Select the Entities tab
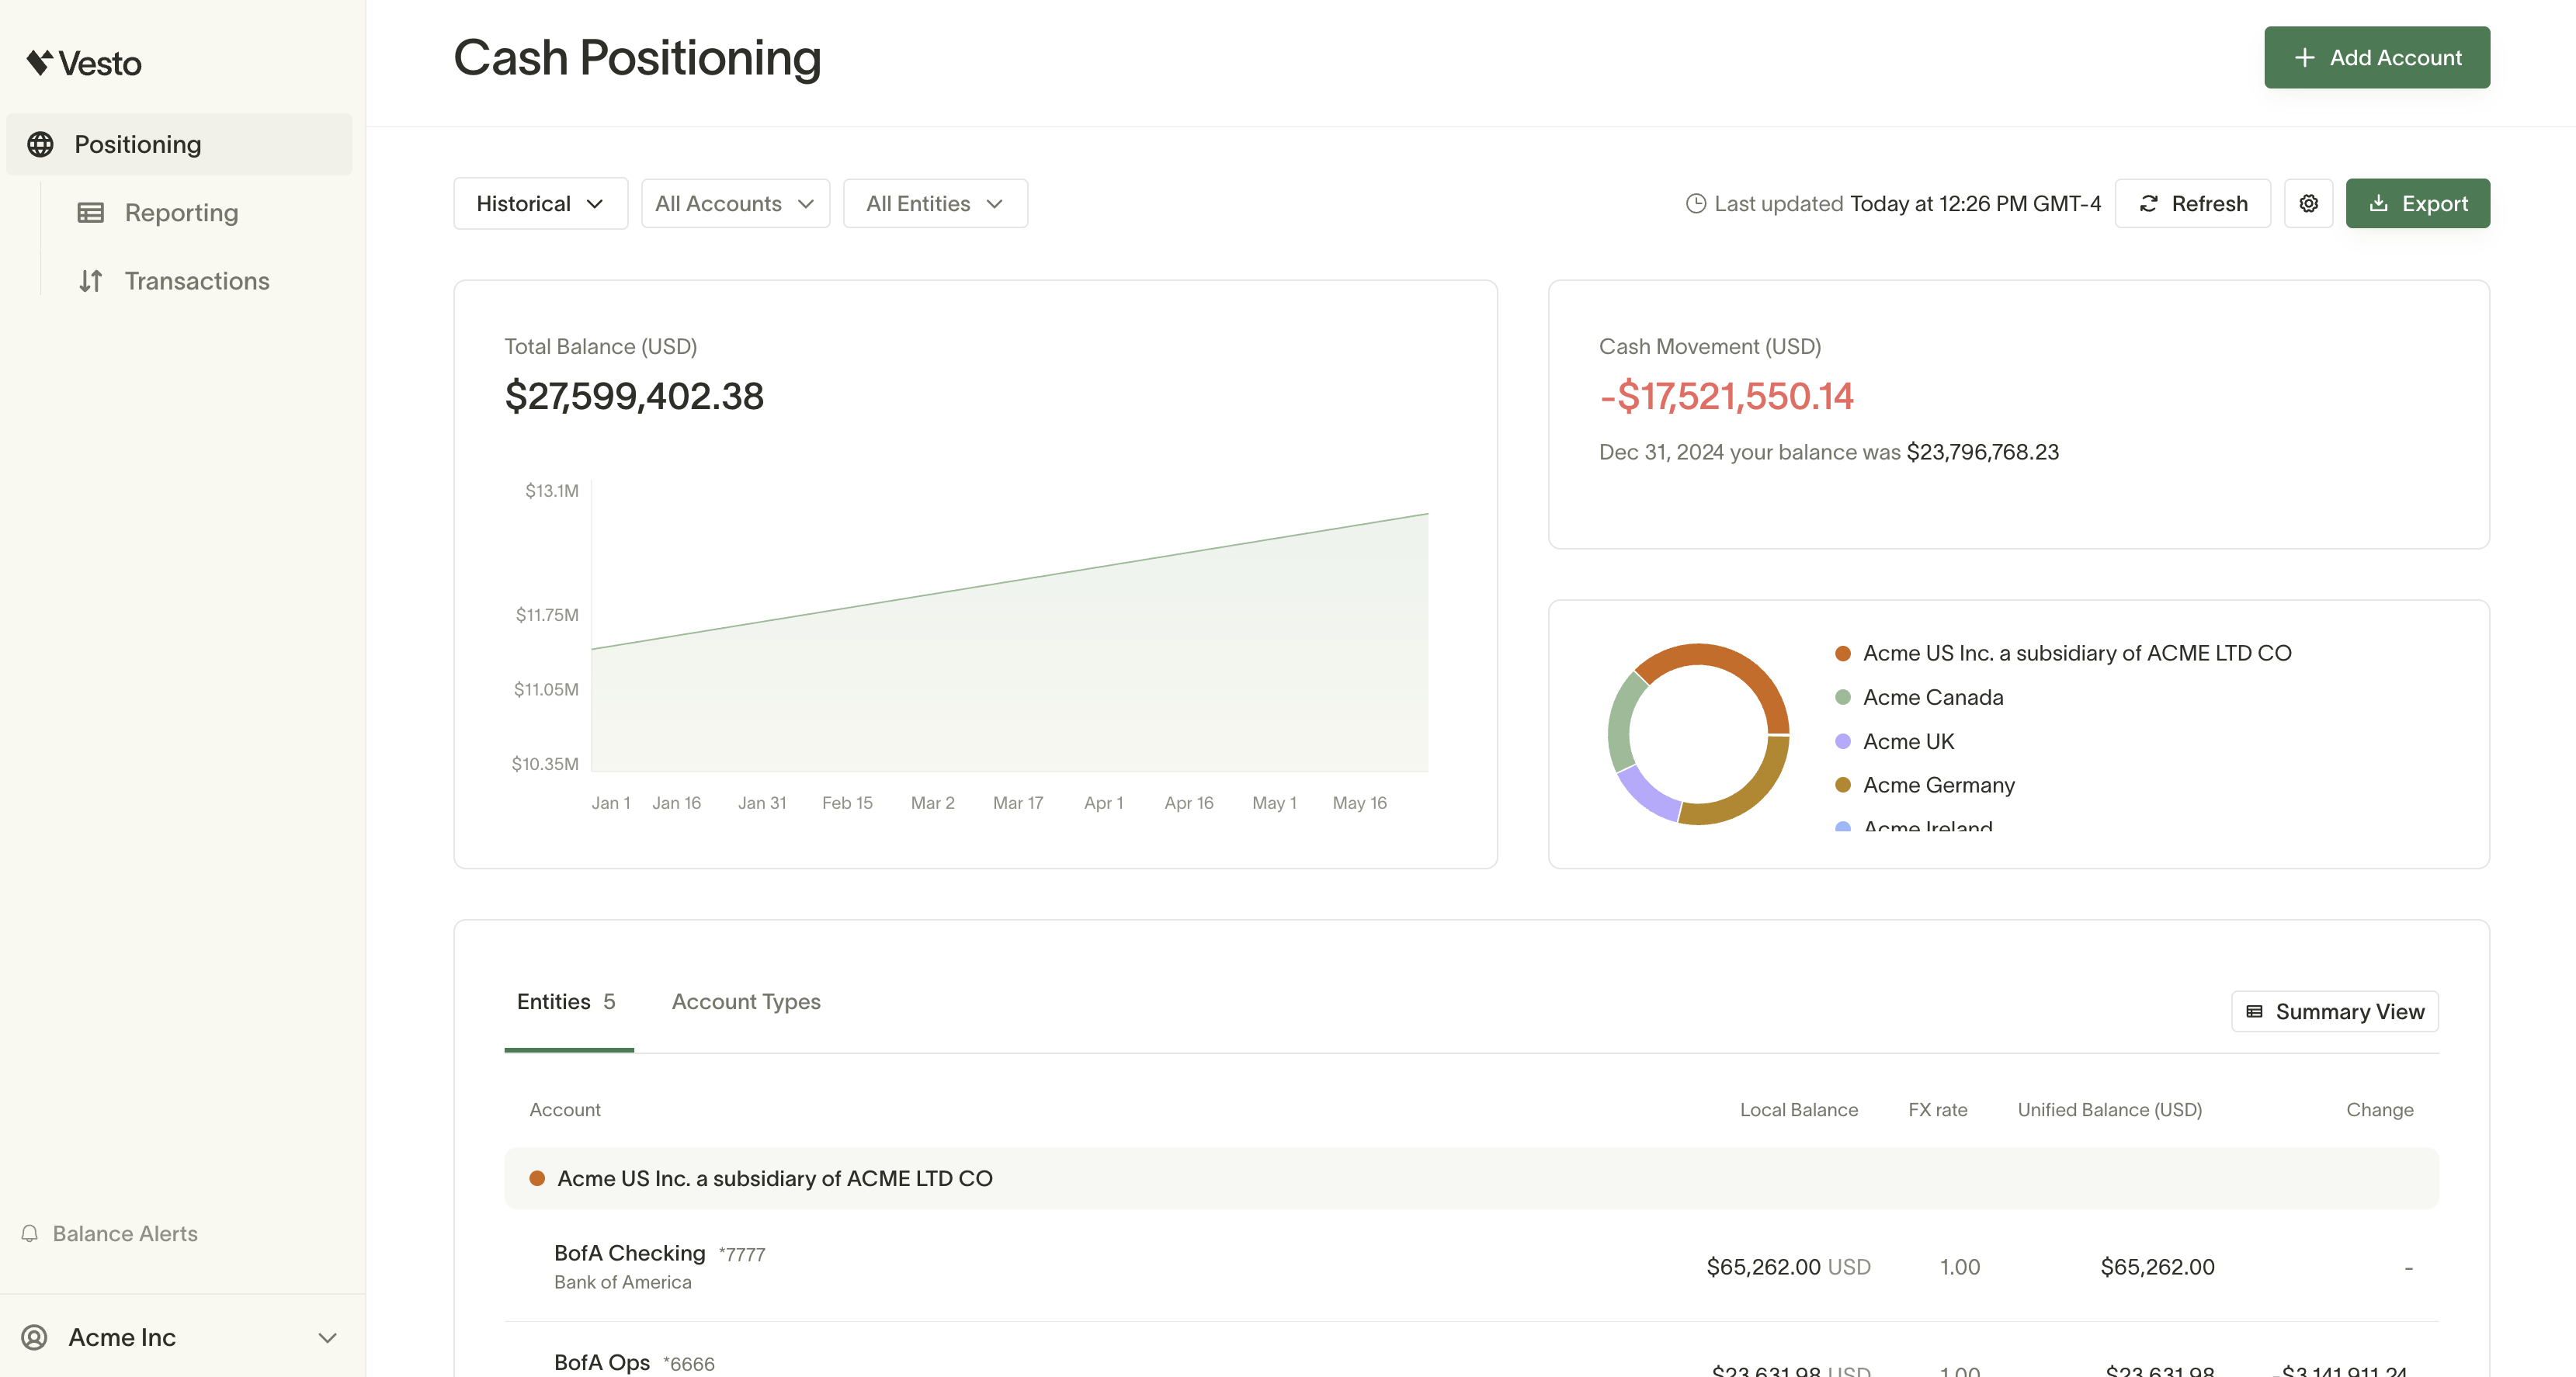 point(568,1002)
